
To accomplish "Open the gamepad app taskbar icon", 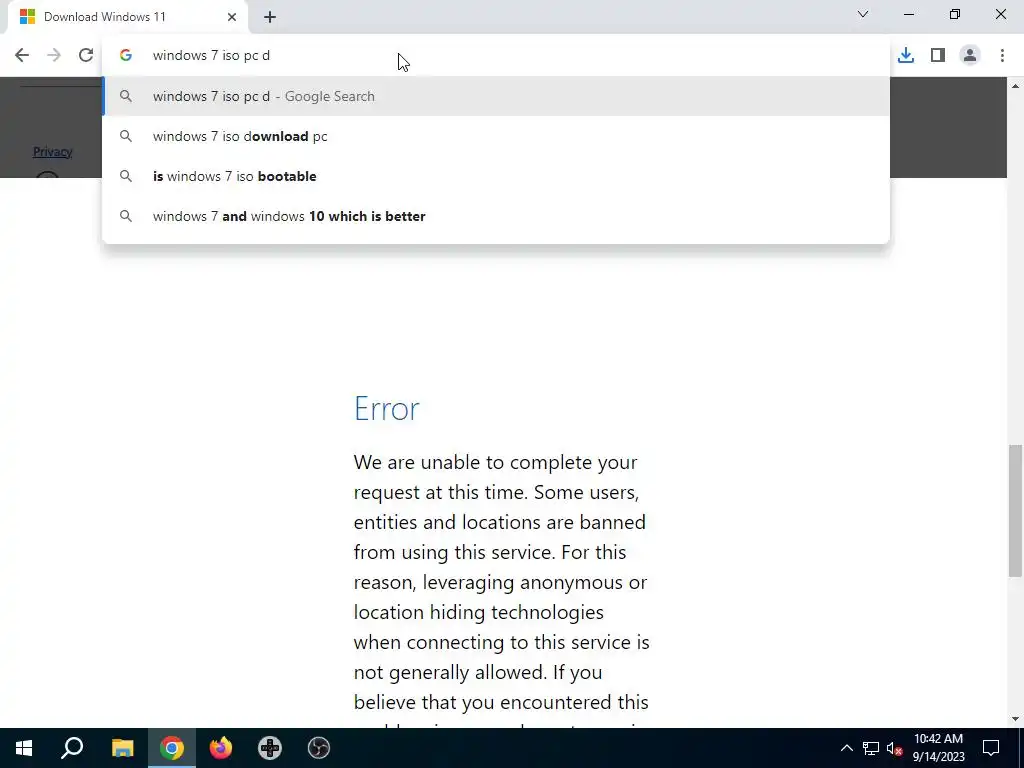I will coord(270,748).
